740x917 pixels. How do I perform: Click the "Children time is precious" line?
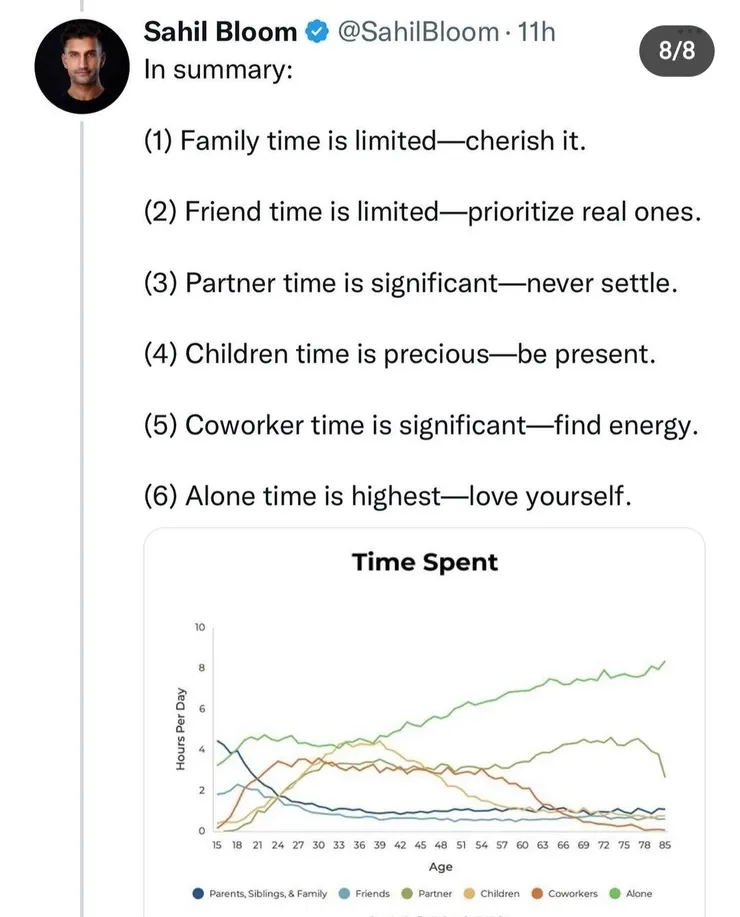click(398, 354)
